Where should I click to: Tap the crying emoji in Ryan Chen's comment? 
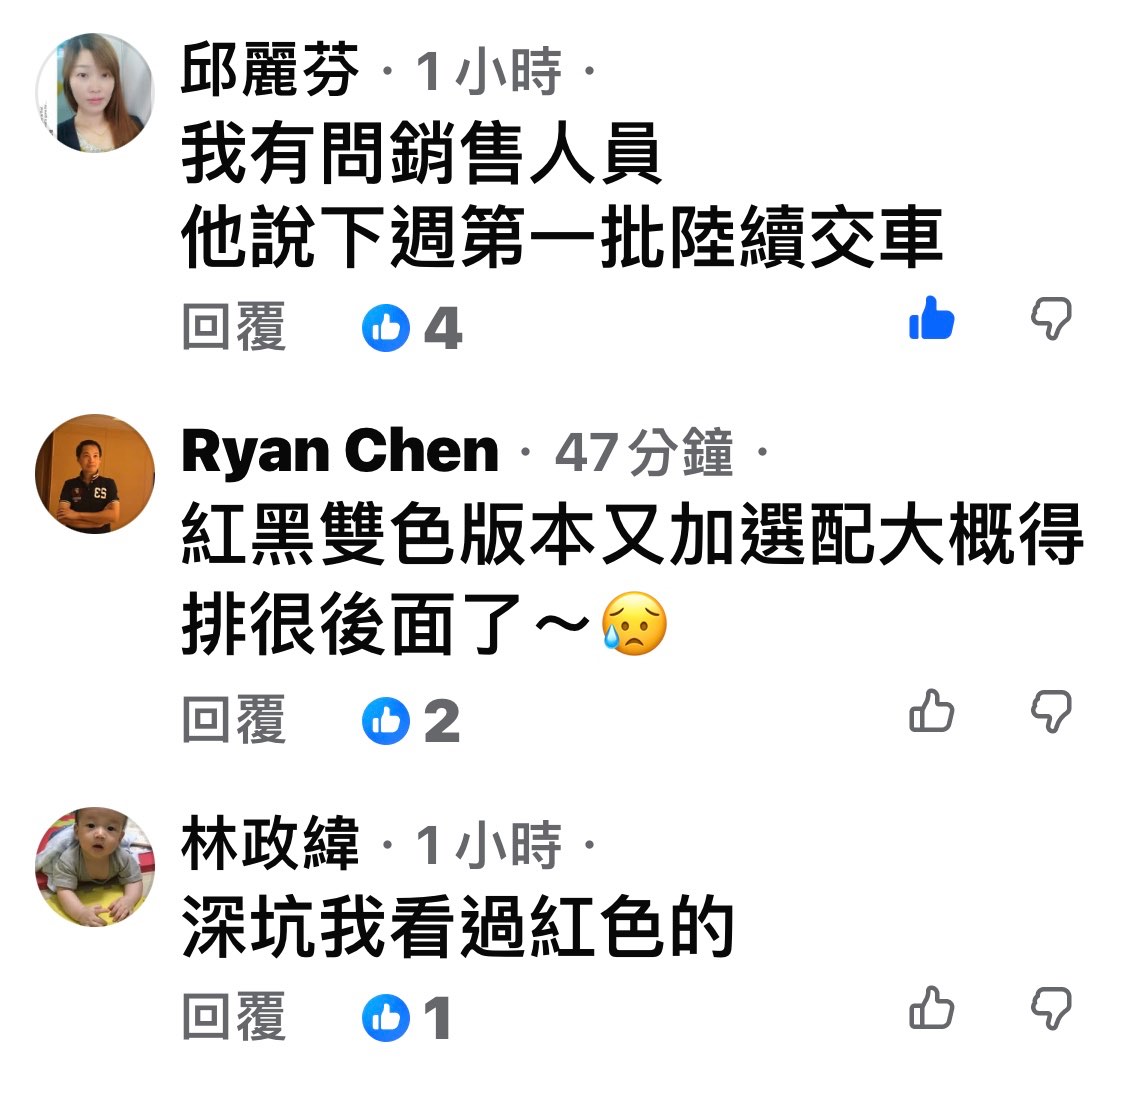point(634,624)
